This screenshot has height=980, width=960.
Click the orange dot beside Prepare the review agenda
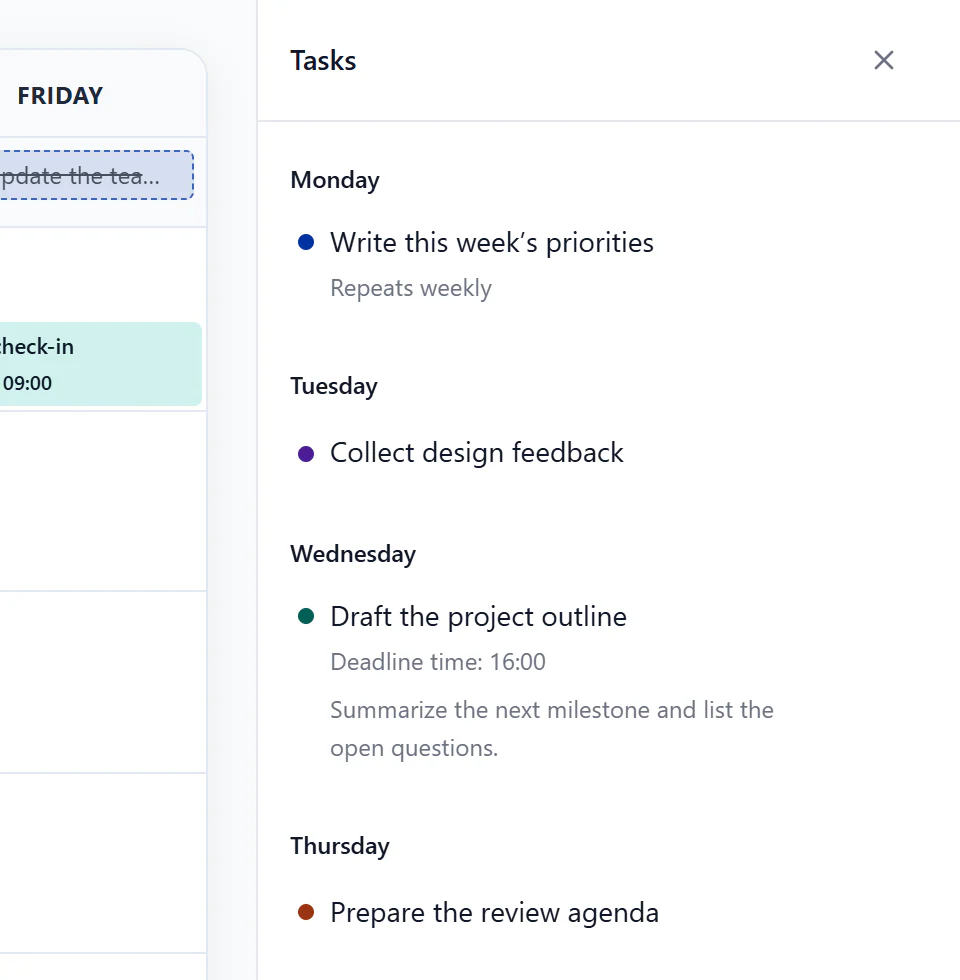306,912
